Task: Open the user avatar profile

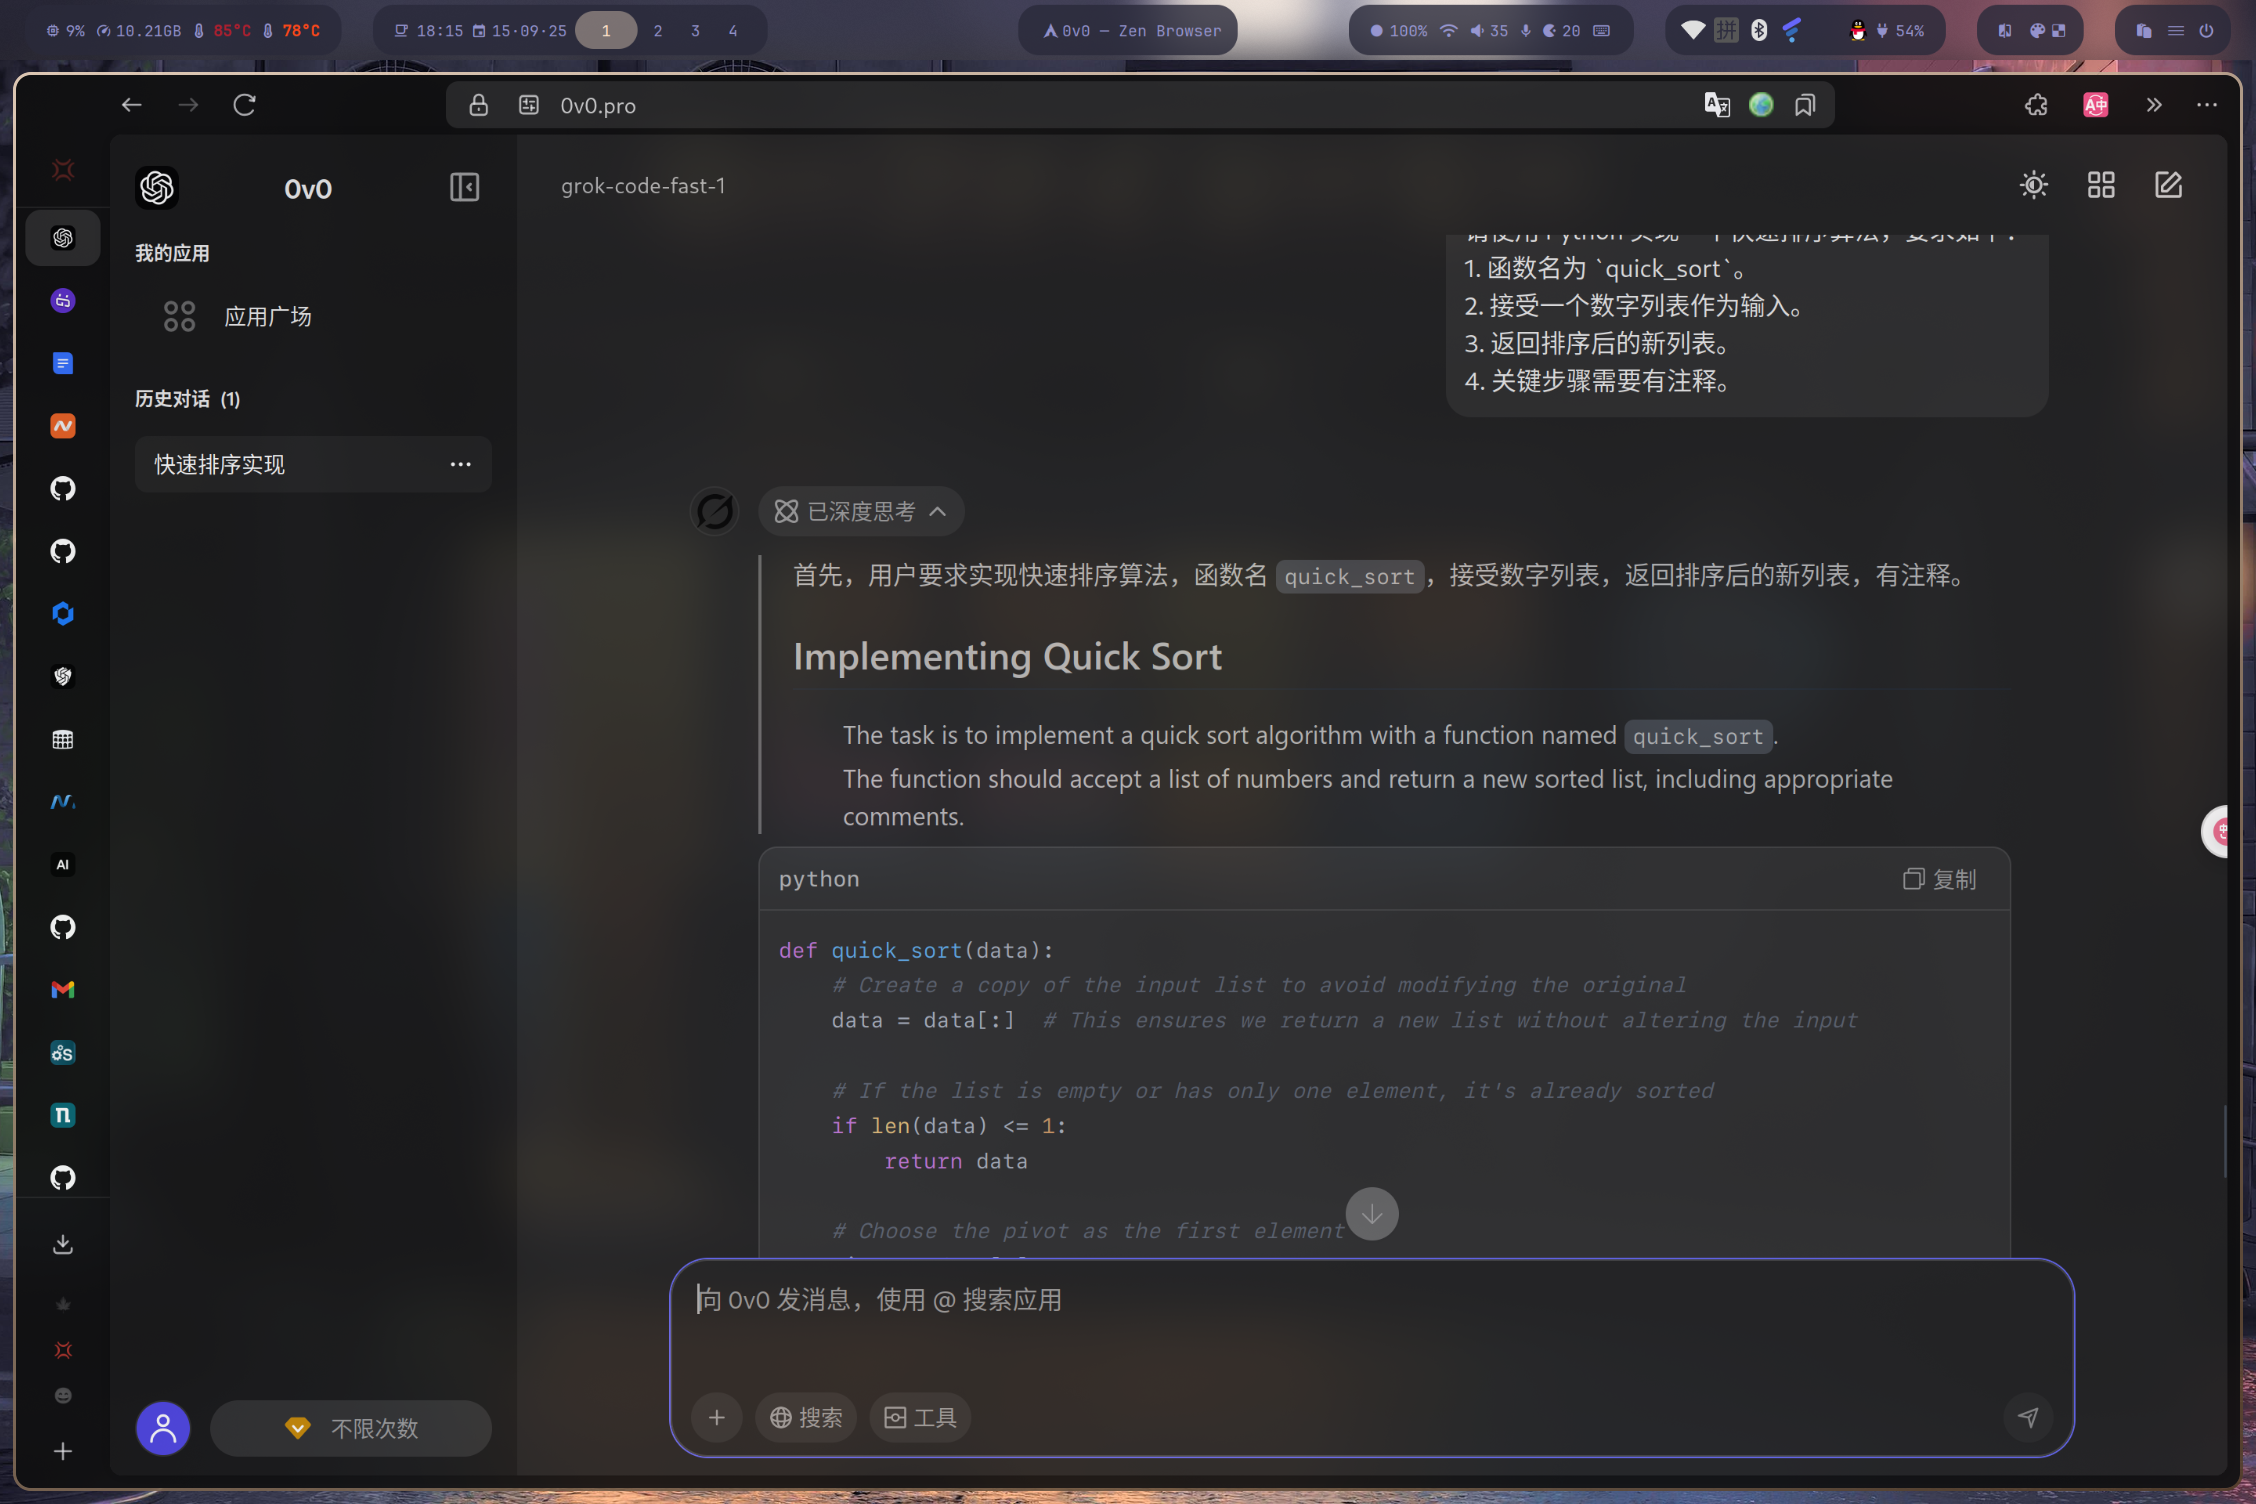Action: point(163,1428)
